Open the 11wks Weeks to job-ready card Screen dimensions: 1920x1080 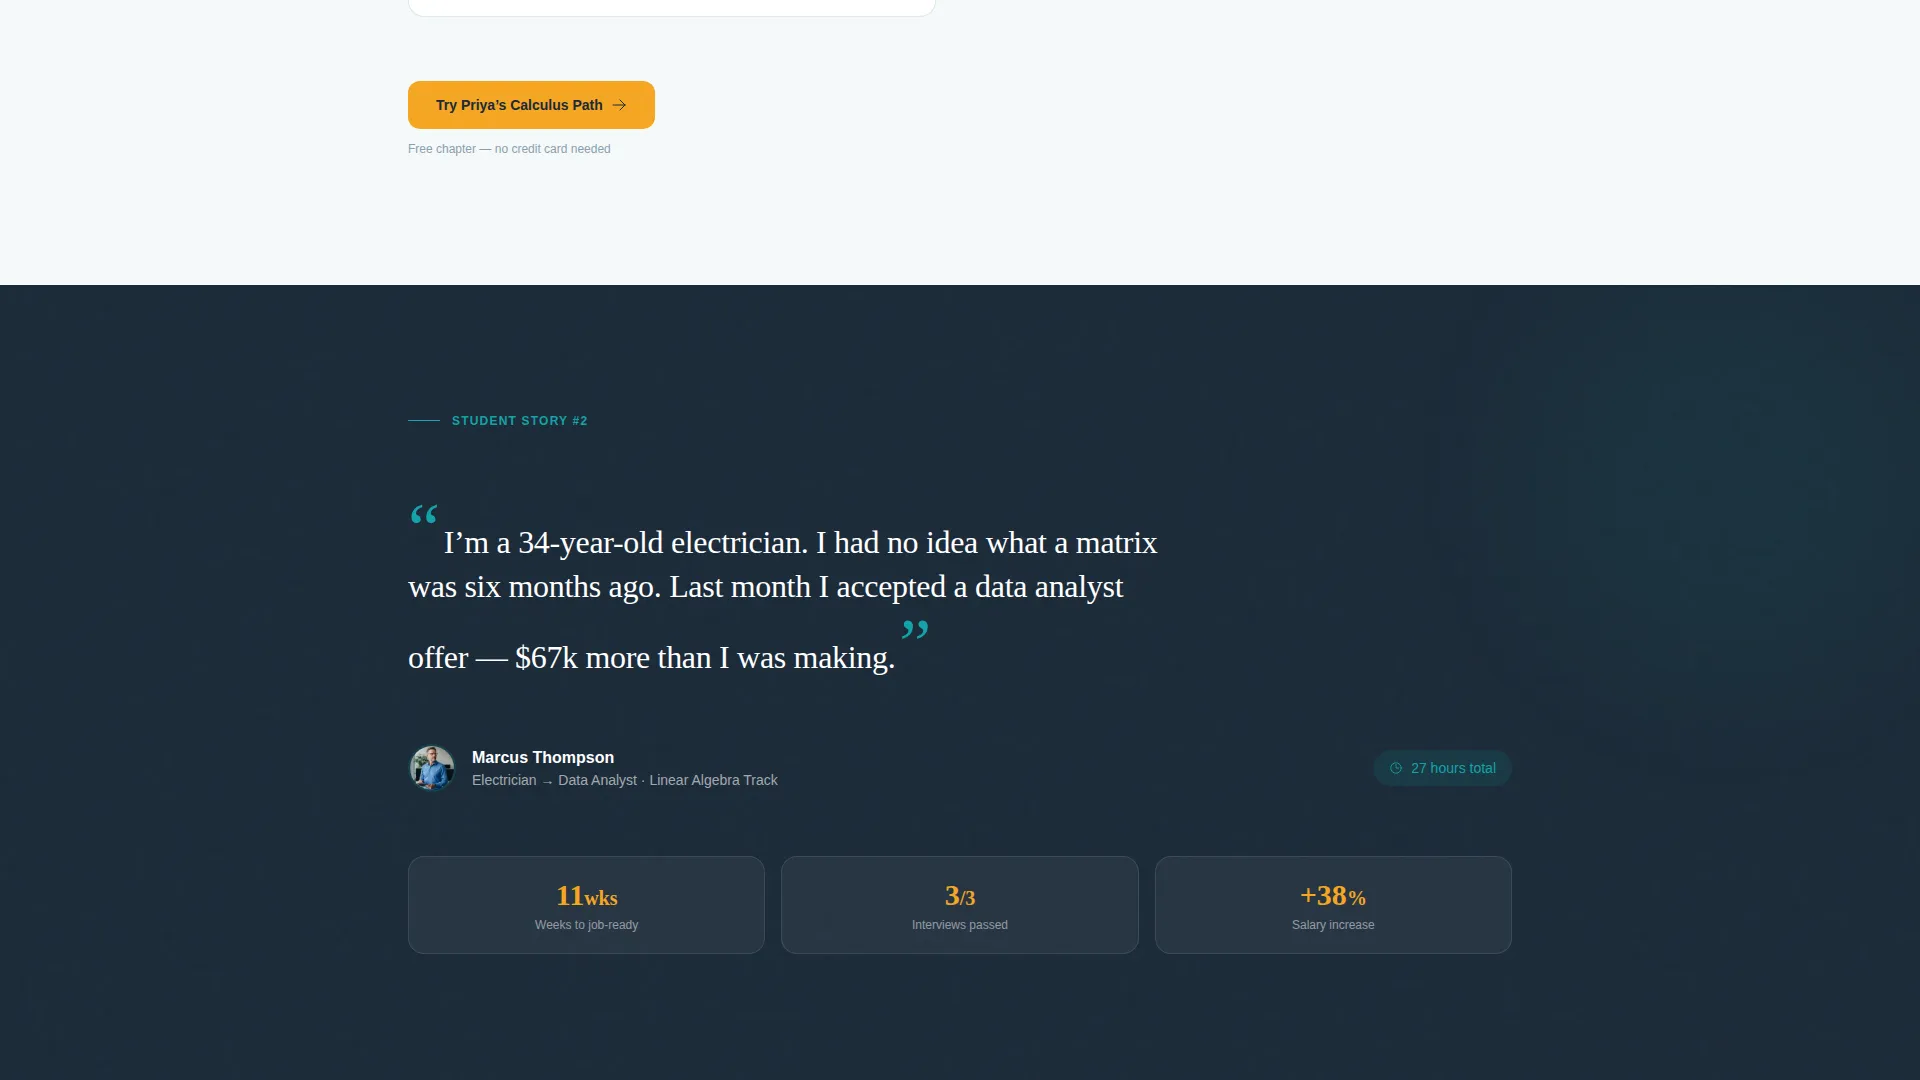586,905
